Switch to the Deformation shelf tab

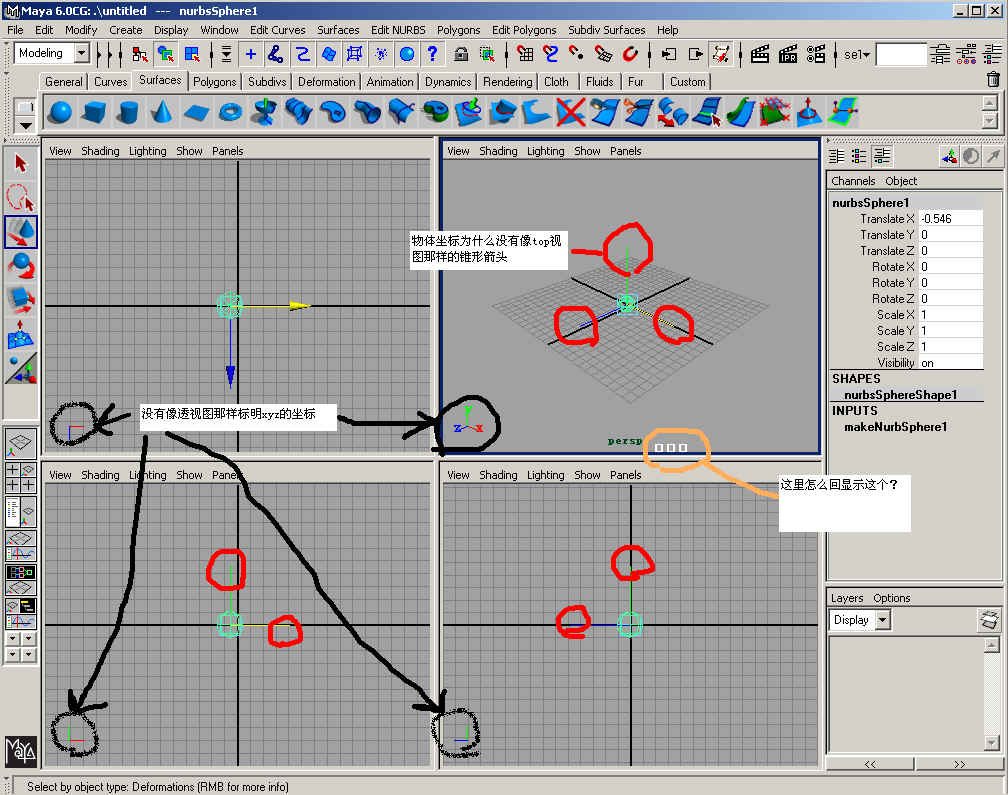327,82
